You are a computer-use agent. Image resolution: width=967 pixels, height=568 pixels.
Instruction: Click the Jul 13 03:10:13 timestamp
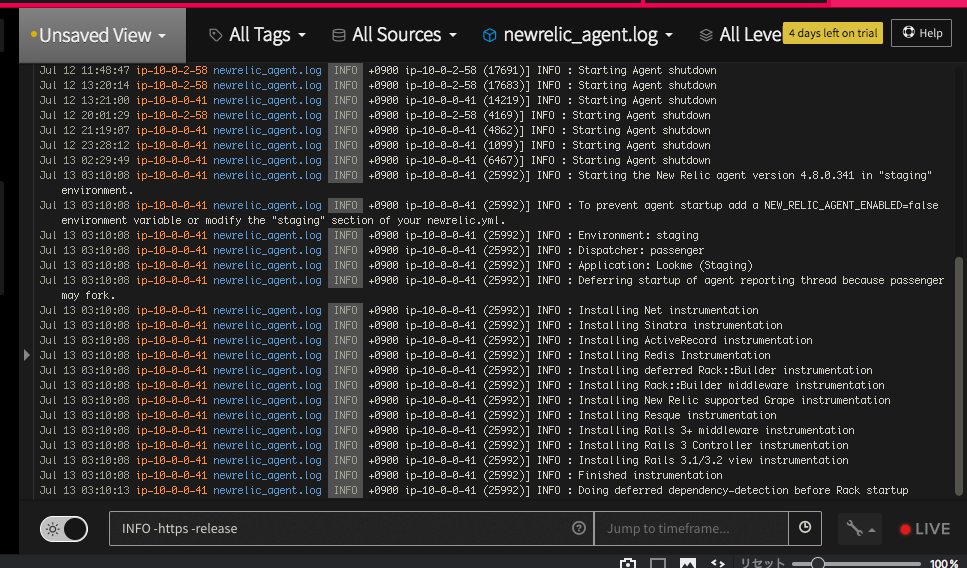coord(84,490)
